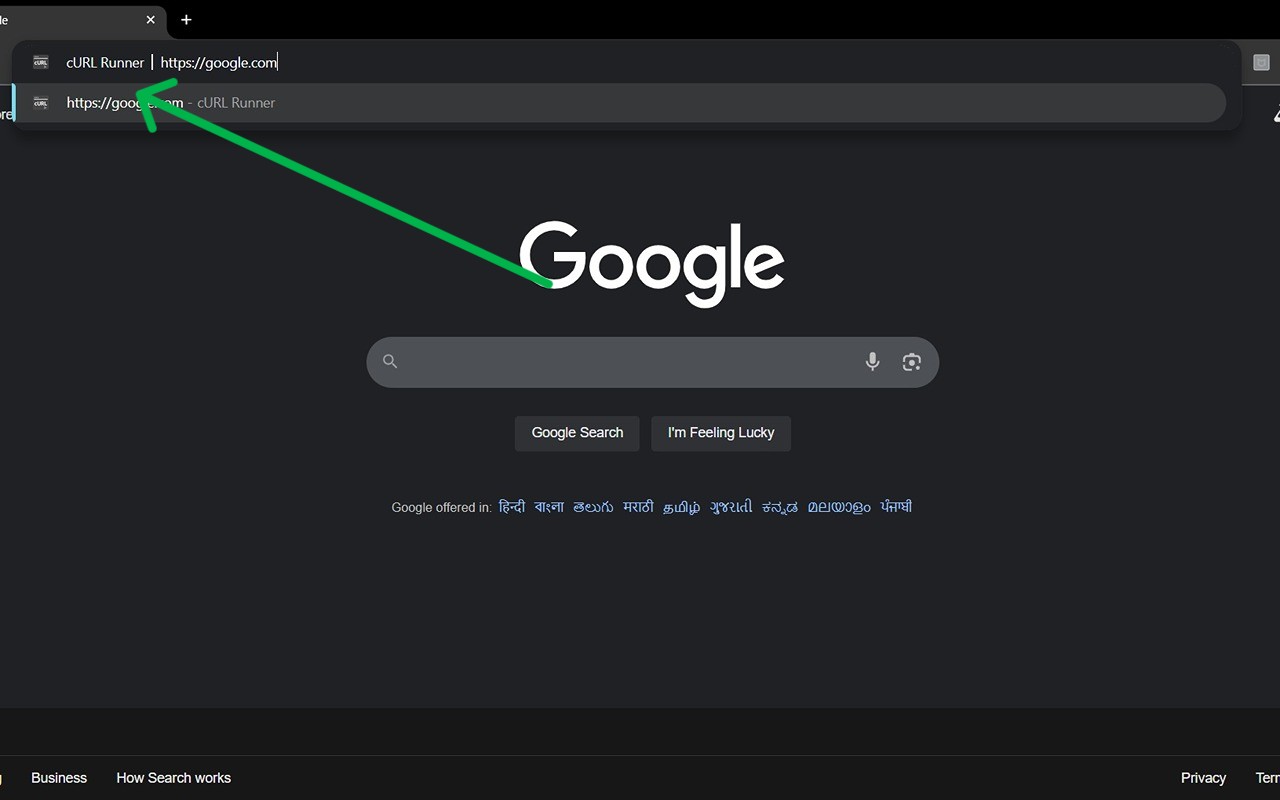Image resolution: width=1280 pixels, height=800 pixels.
Task: Switch Google to Marathi (मराठी)
Action: (638, 507)
